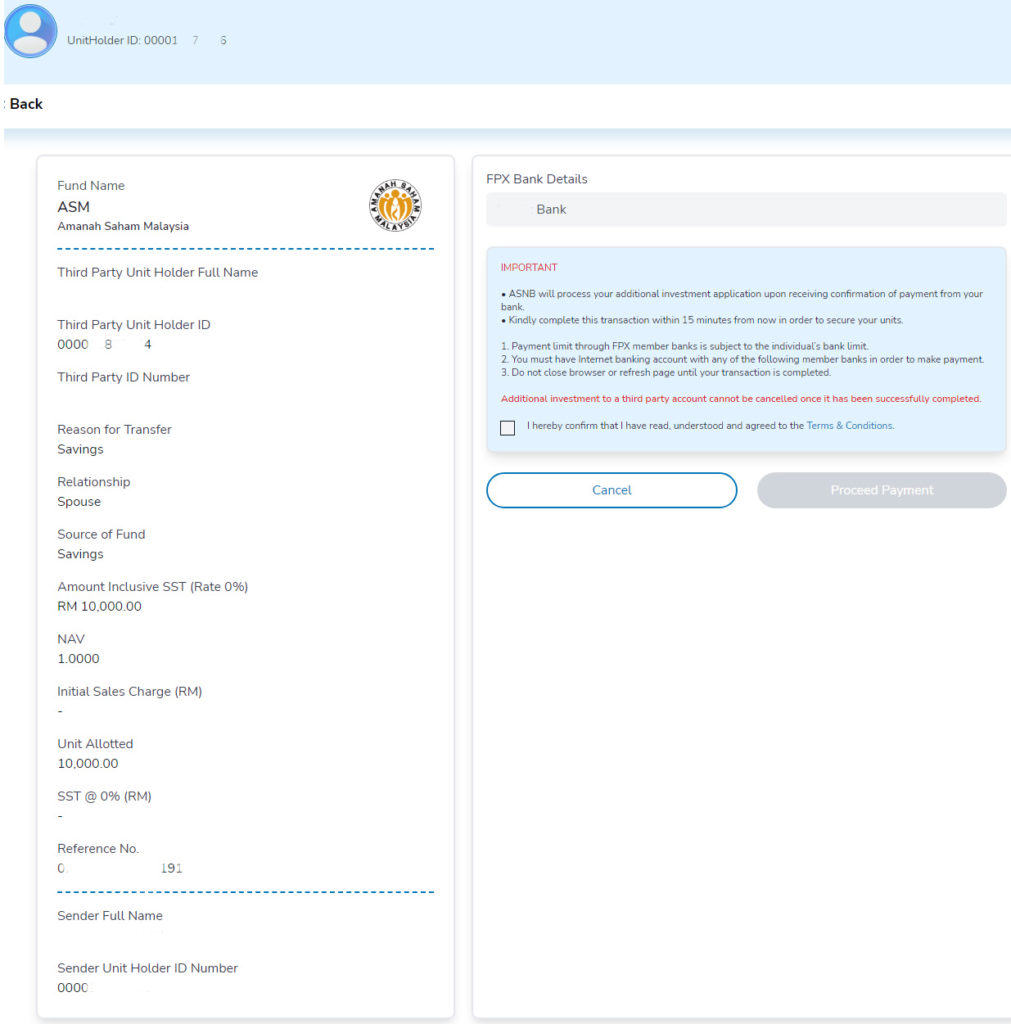This screenshot has height=1024, width=1011.
Task: Click the Third Party Unit Holder ID value
Action: point(104,345)
